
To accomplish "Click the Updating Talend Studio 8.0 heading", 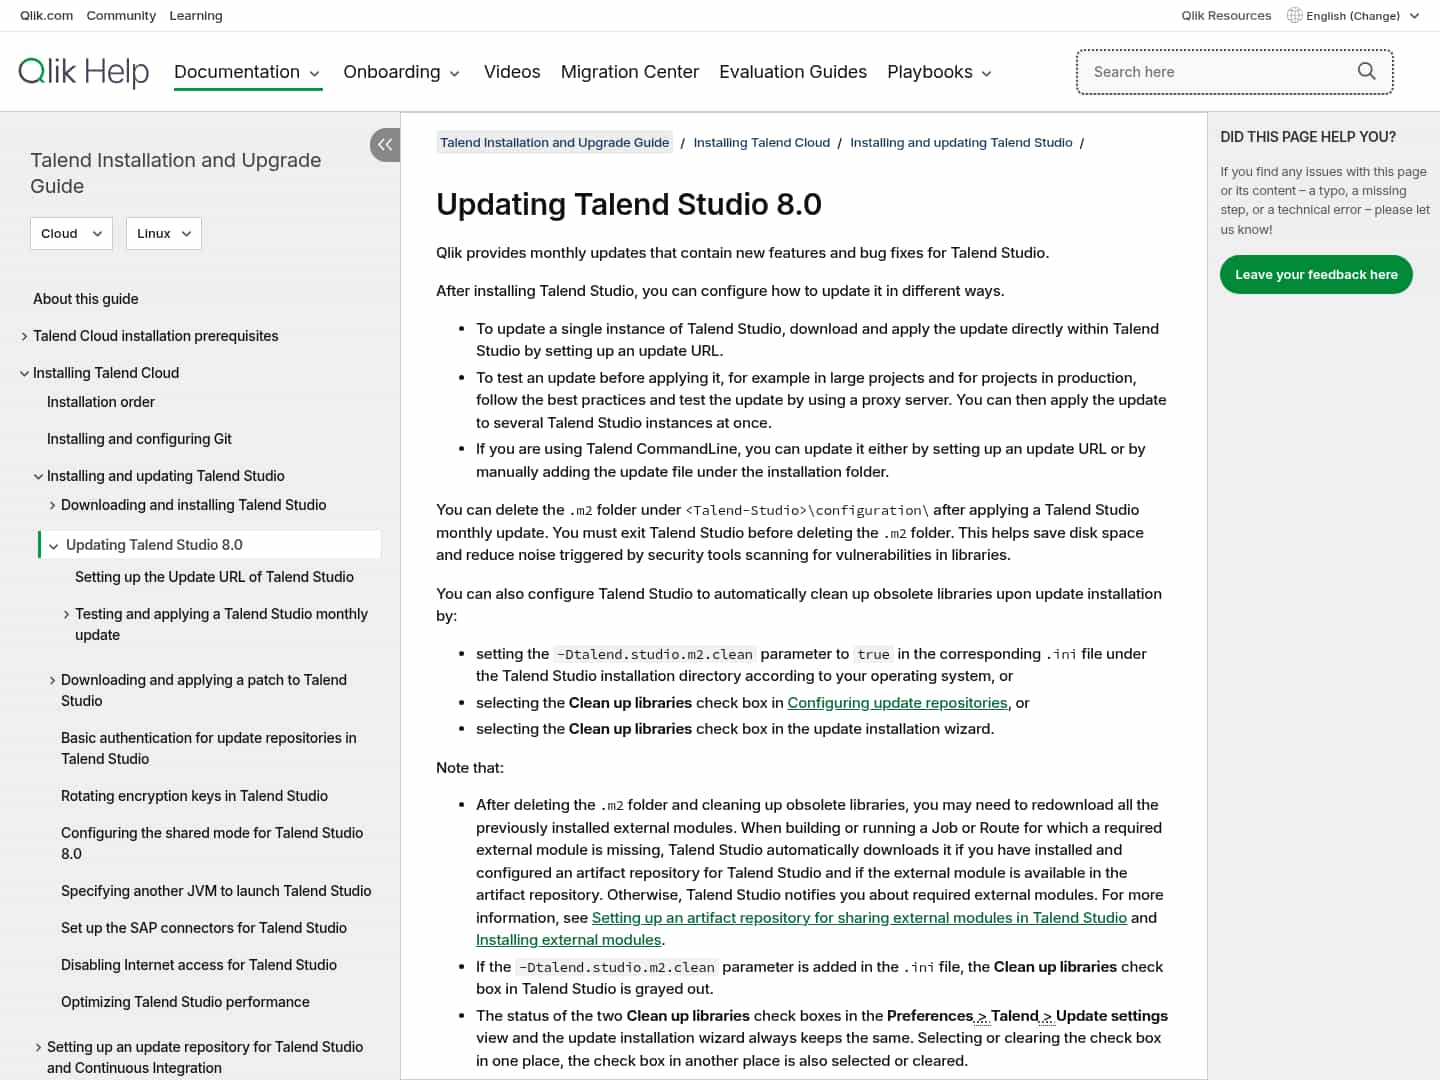I will tap(629, 204).
